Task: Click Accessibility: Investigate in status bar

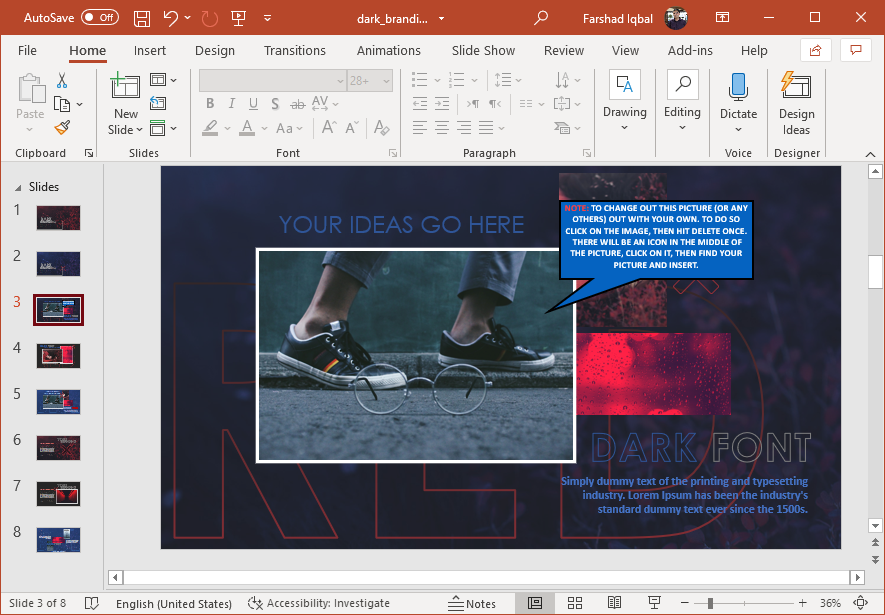Action: [x=318, y=603]
